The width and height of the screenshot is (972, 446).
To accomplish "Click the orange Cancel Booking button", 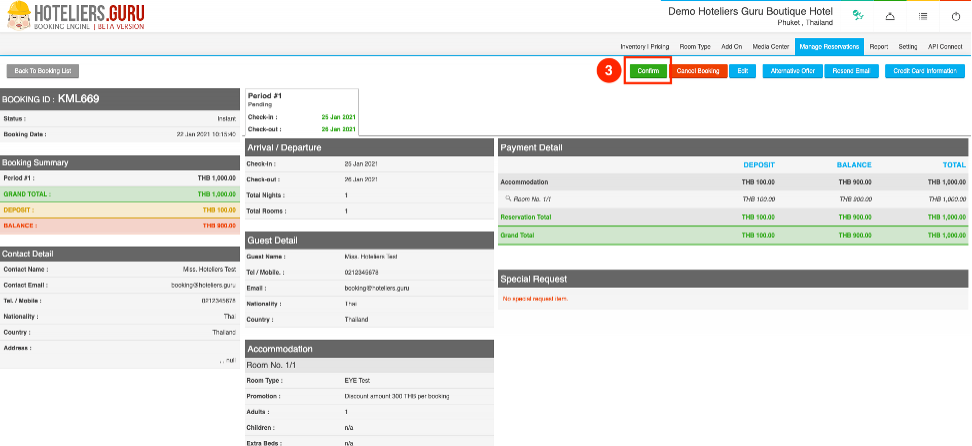I will click(697, 71).
